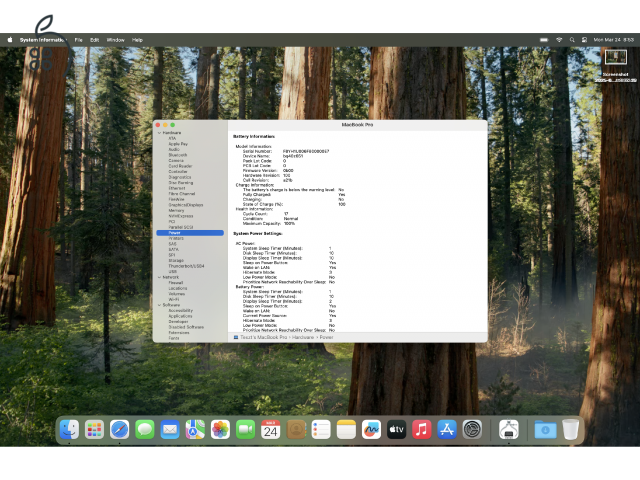Select the highlighted Power item
Image resolution: width=640 pixels, height=480 pixels.
click(x=190, y=233)
